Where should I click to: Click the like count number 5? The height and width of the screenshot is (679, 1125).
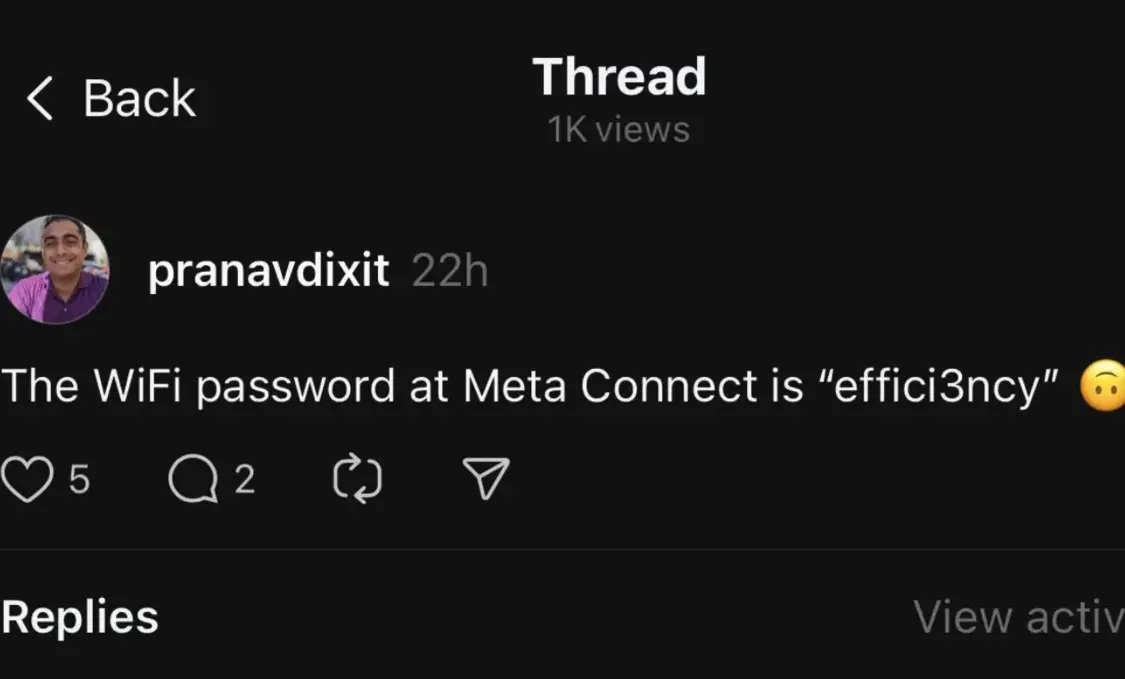tap(79, 479)
